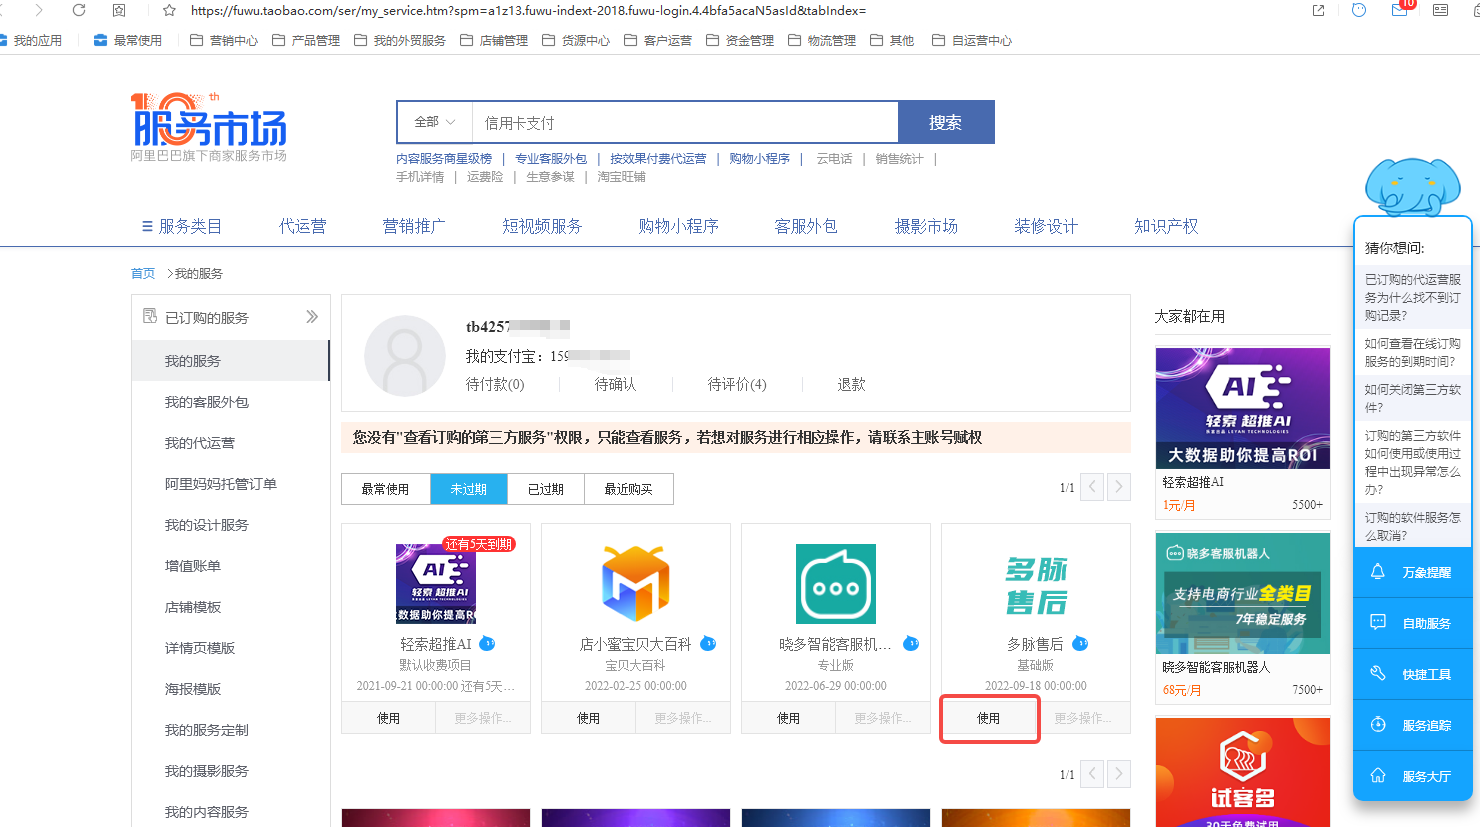Expand the 服务类目 category menu
Screen dimensions: 1480x827
pyautogui.click(x=182, y=226)
